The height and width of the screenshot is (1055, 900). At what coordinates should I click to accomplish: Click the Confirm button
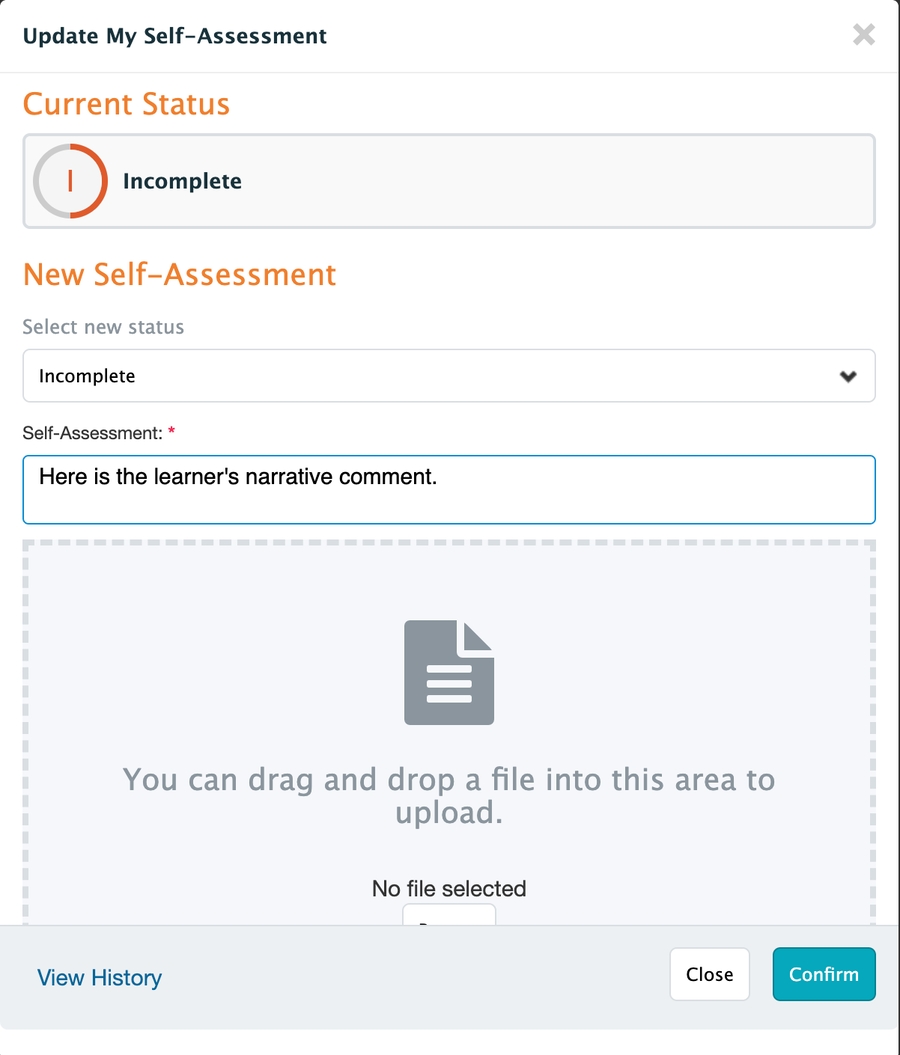[x=823, y=974]
